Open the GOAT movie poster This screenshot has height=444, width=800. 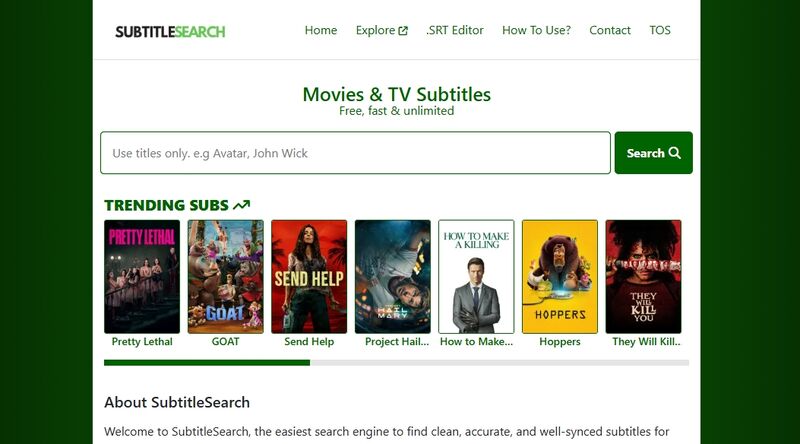point(226,277)
